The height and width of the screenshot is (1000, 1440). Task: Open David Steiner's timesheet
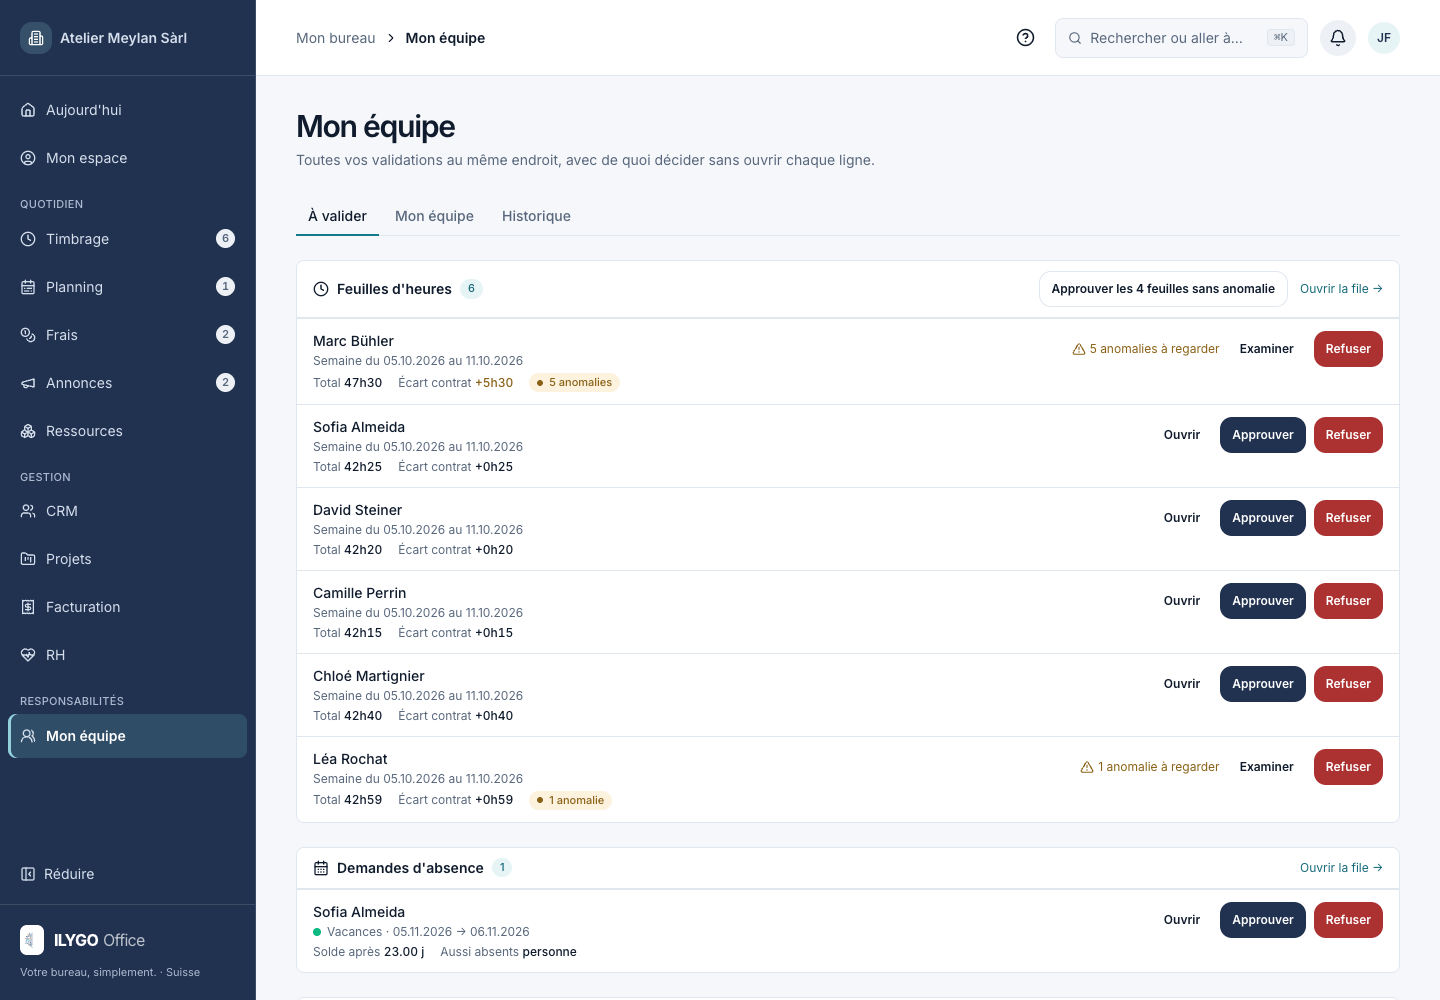pyautogui.click(x=1182, y=518)
